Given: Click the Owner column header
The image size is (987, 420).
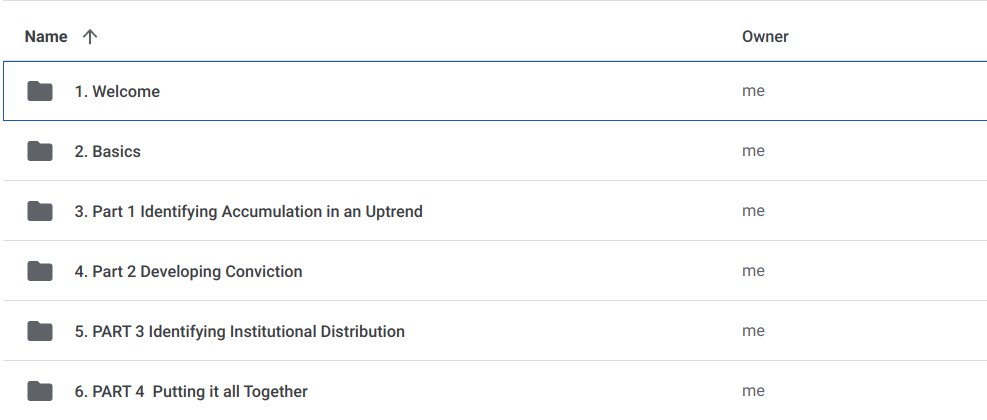Looking at the screenshot, I should pos(765,37).
